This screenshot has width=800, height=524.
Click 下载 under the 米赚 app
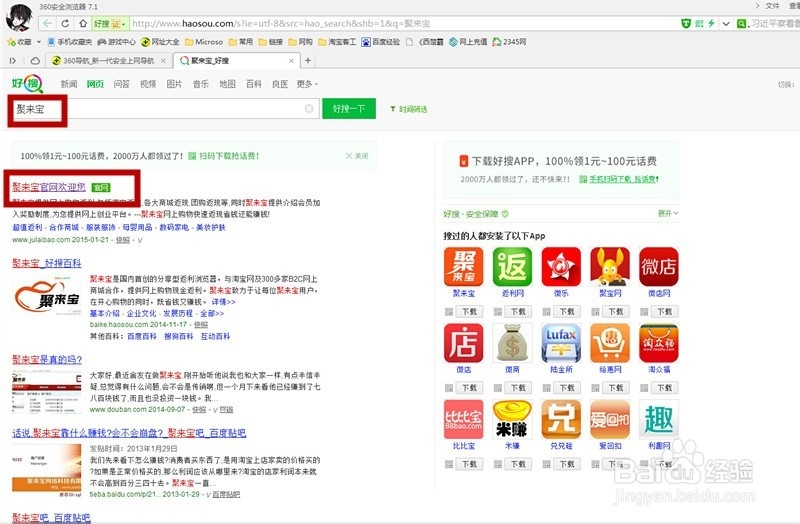point(518,464)
